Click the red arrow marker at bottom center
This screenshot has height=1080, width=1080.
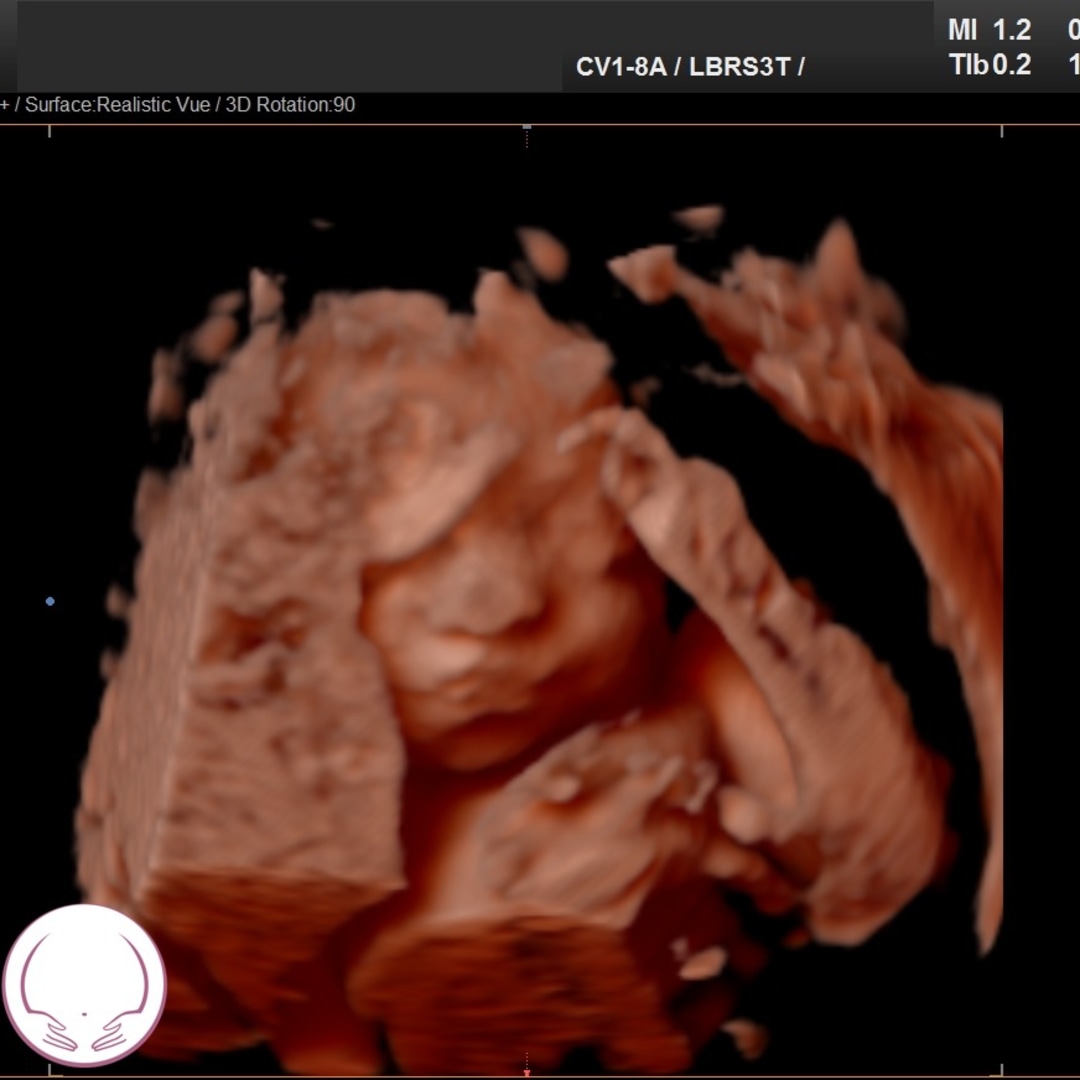[x=527, y=1072]
